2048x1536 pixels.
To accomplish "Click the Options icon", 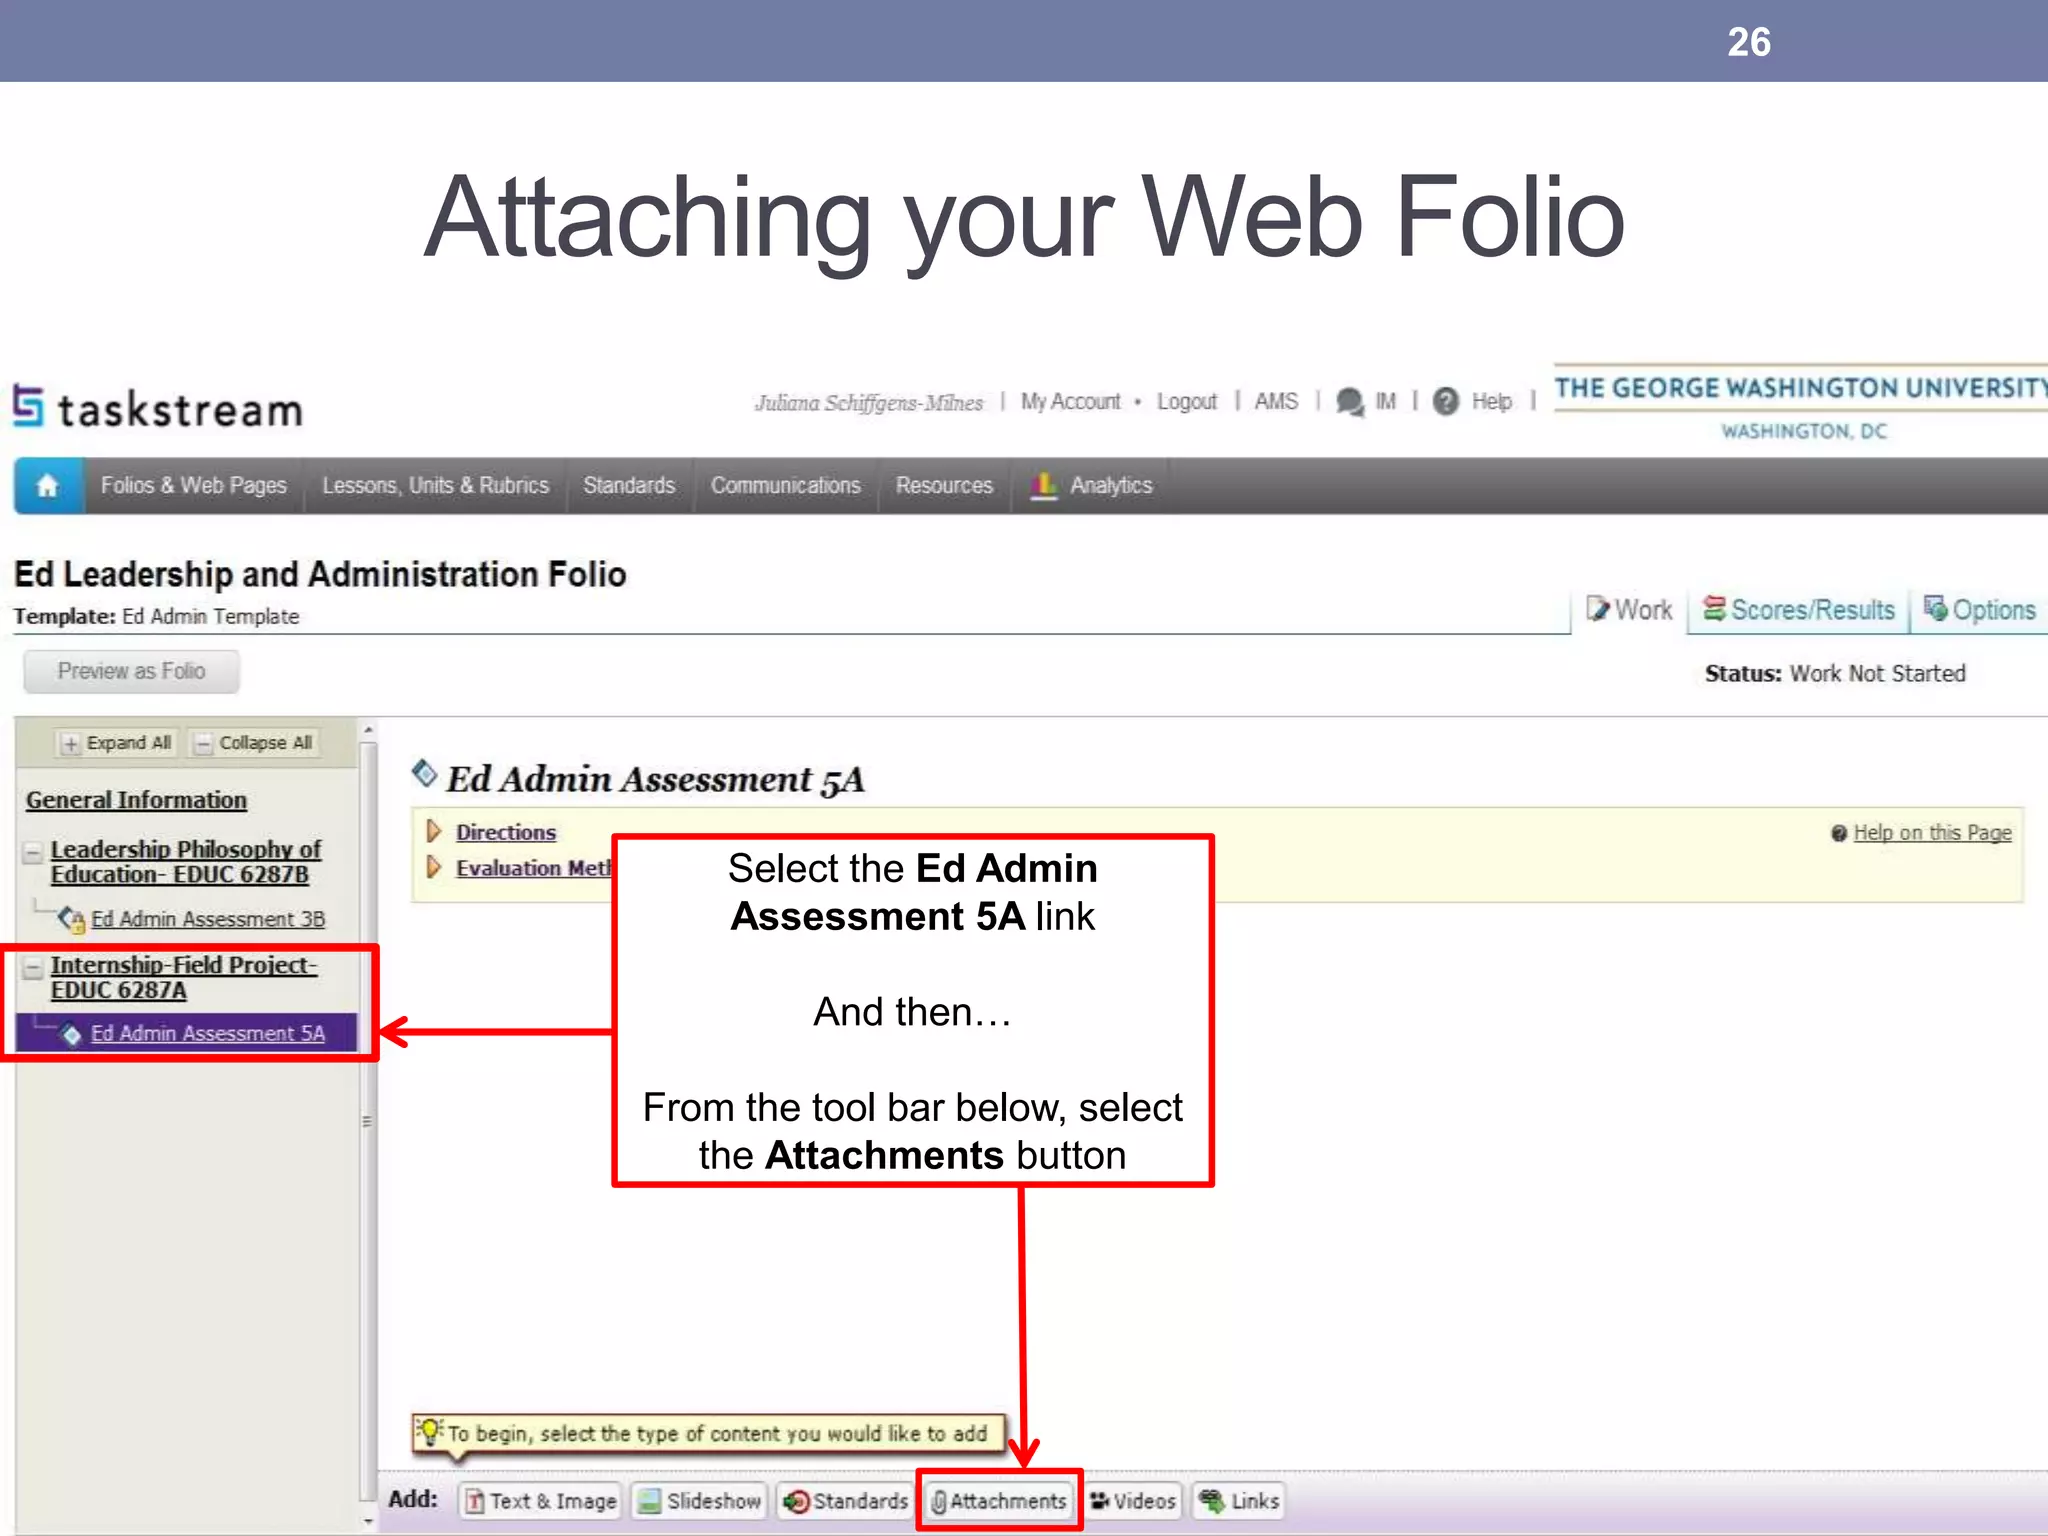I will point(1936,609).
